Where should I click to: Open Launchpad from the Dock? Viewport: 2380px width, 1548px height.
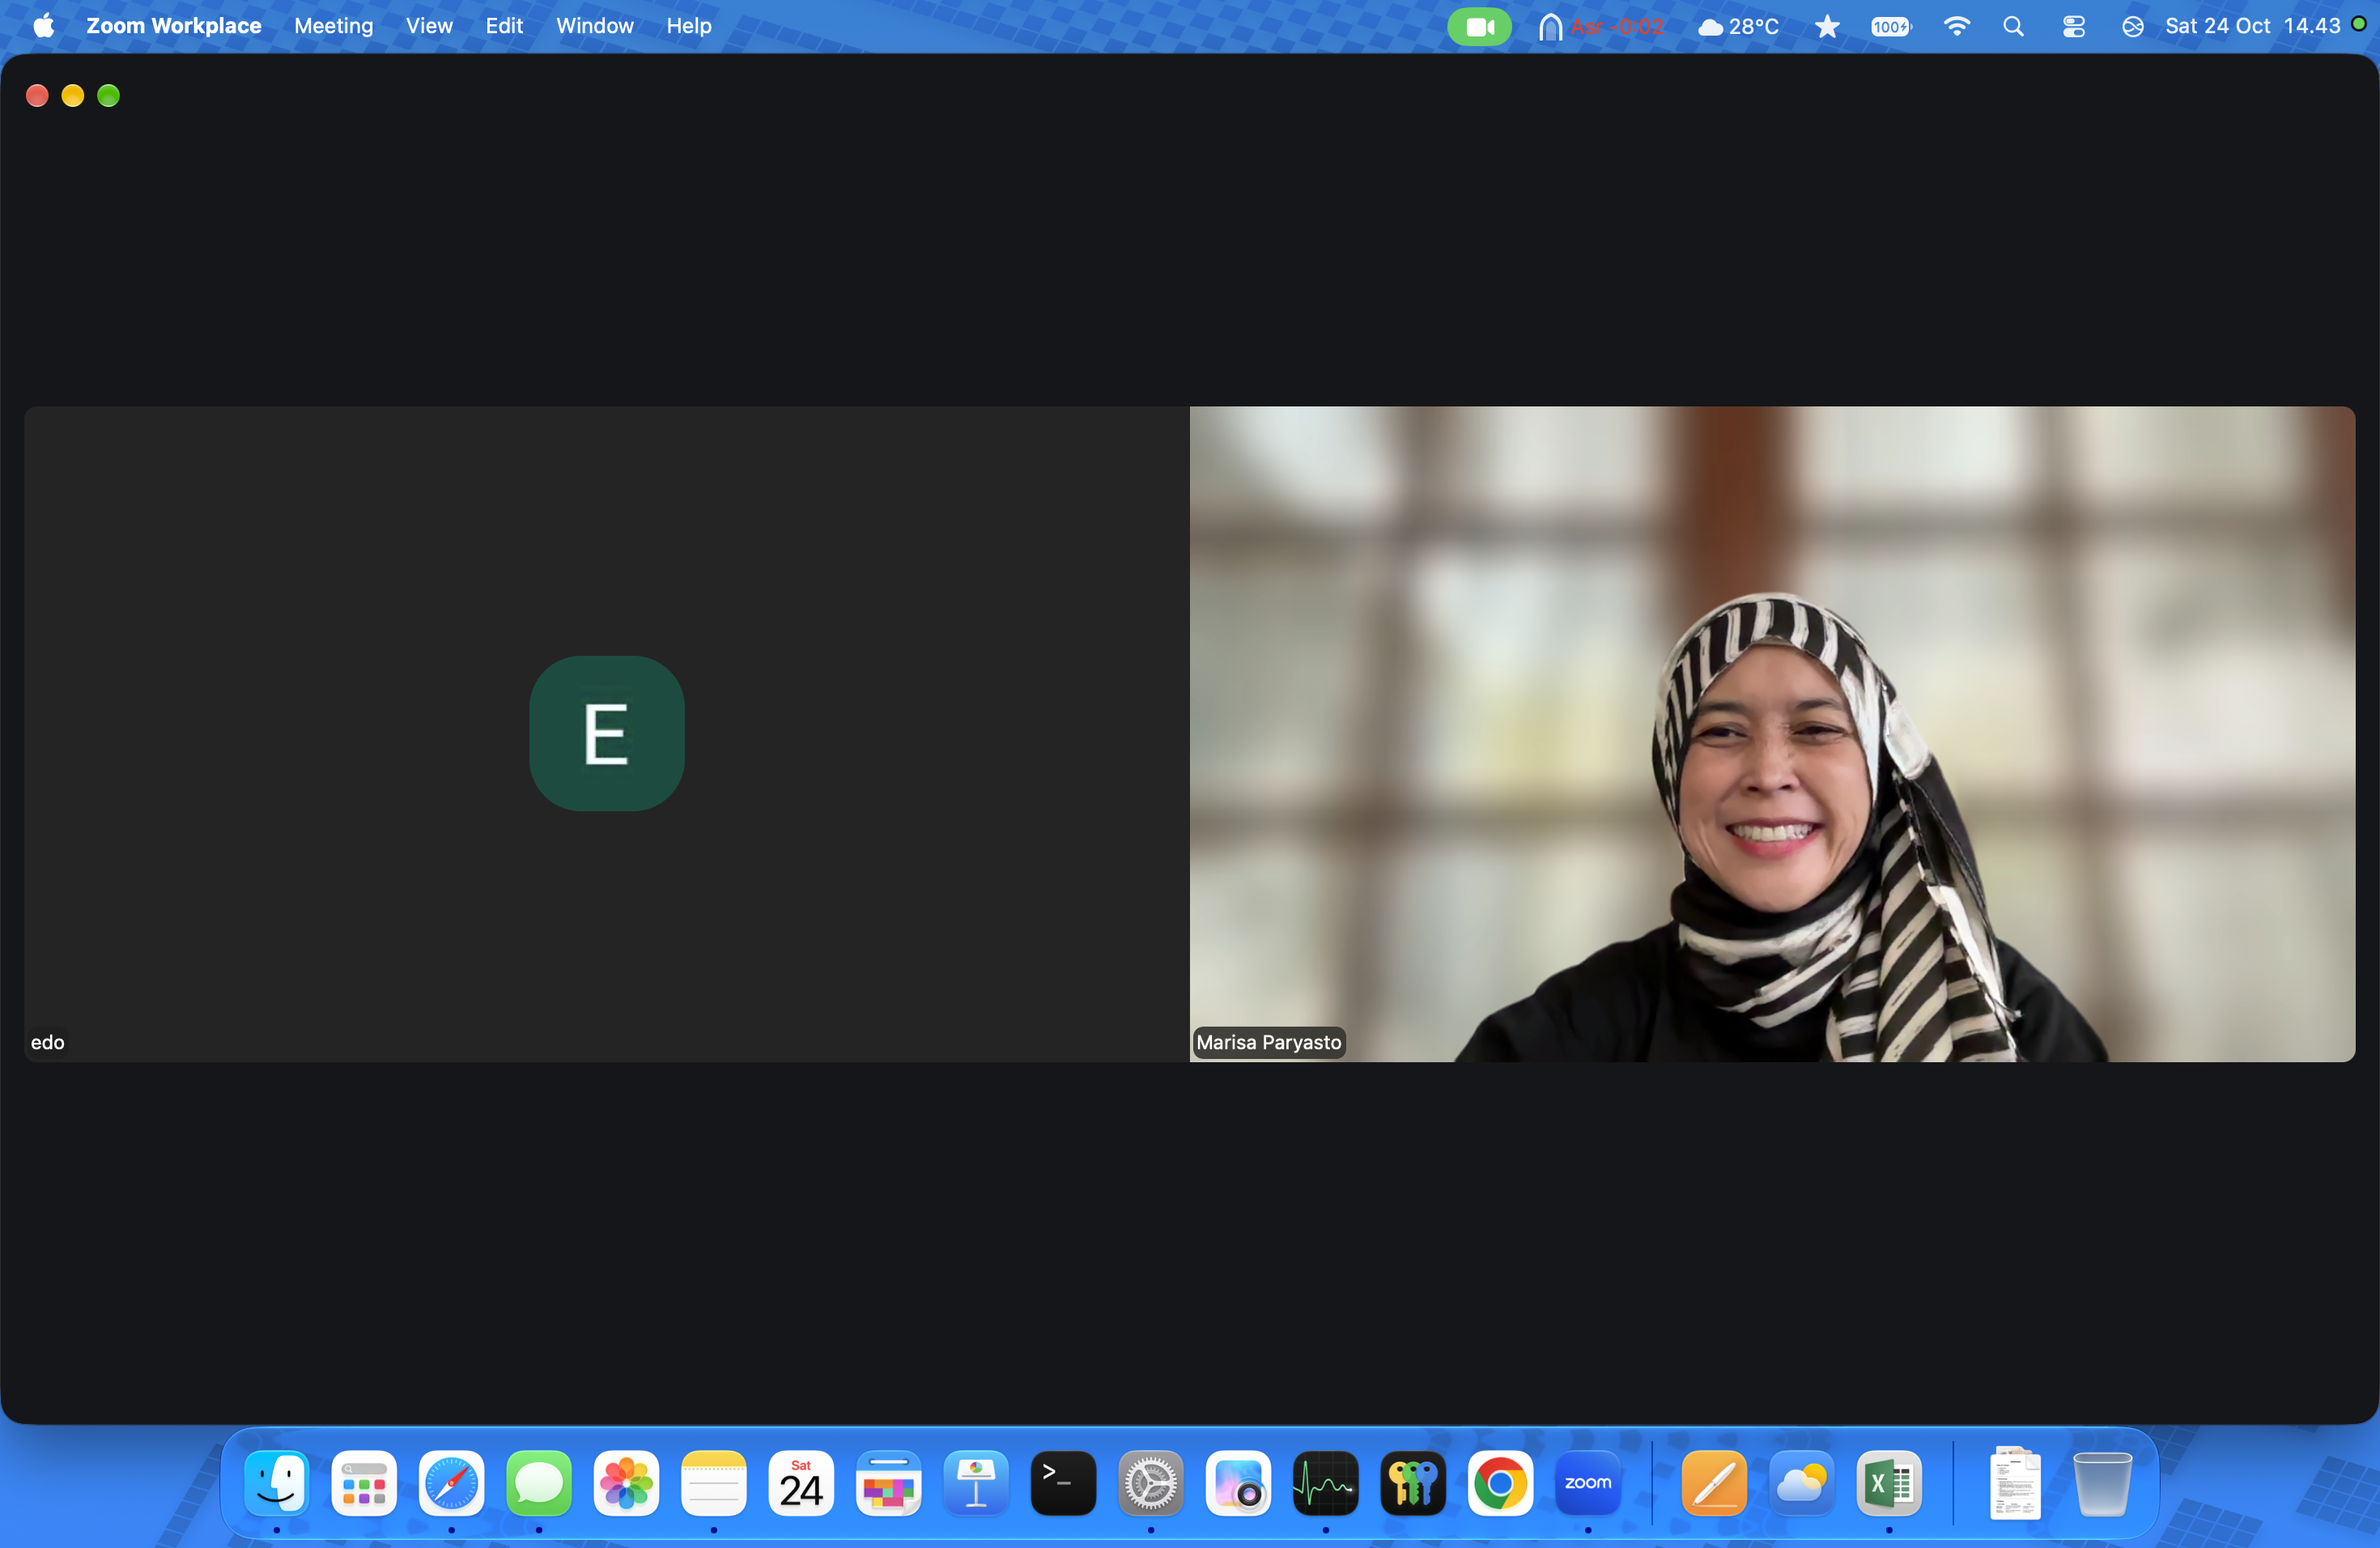pyautogui.click(x=364, y=1482)
